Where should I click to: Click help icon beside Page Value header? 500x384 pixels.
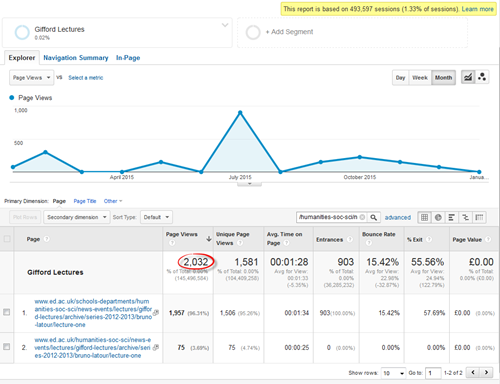tap(488, 239)
